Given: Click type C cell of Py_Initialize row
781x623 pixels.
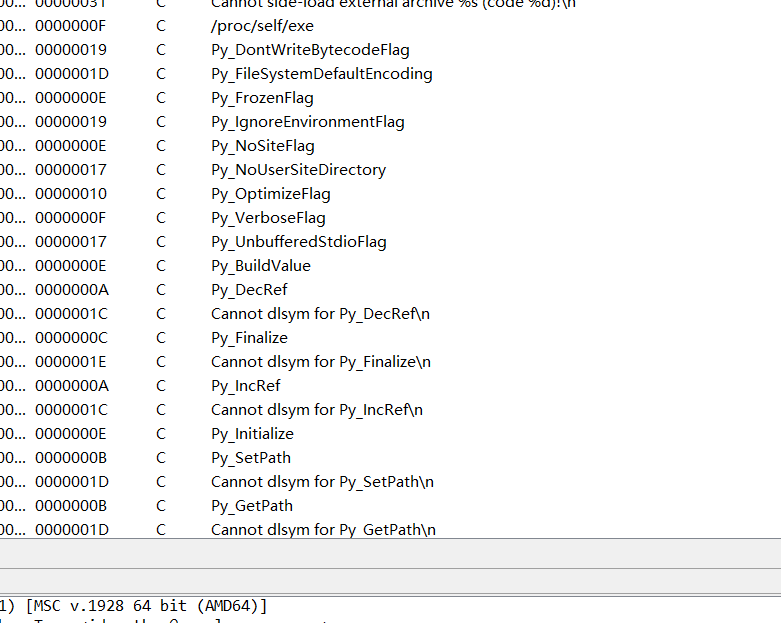Looking at the screenshot, I should coord(160,434).
